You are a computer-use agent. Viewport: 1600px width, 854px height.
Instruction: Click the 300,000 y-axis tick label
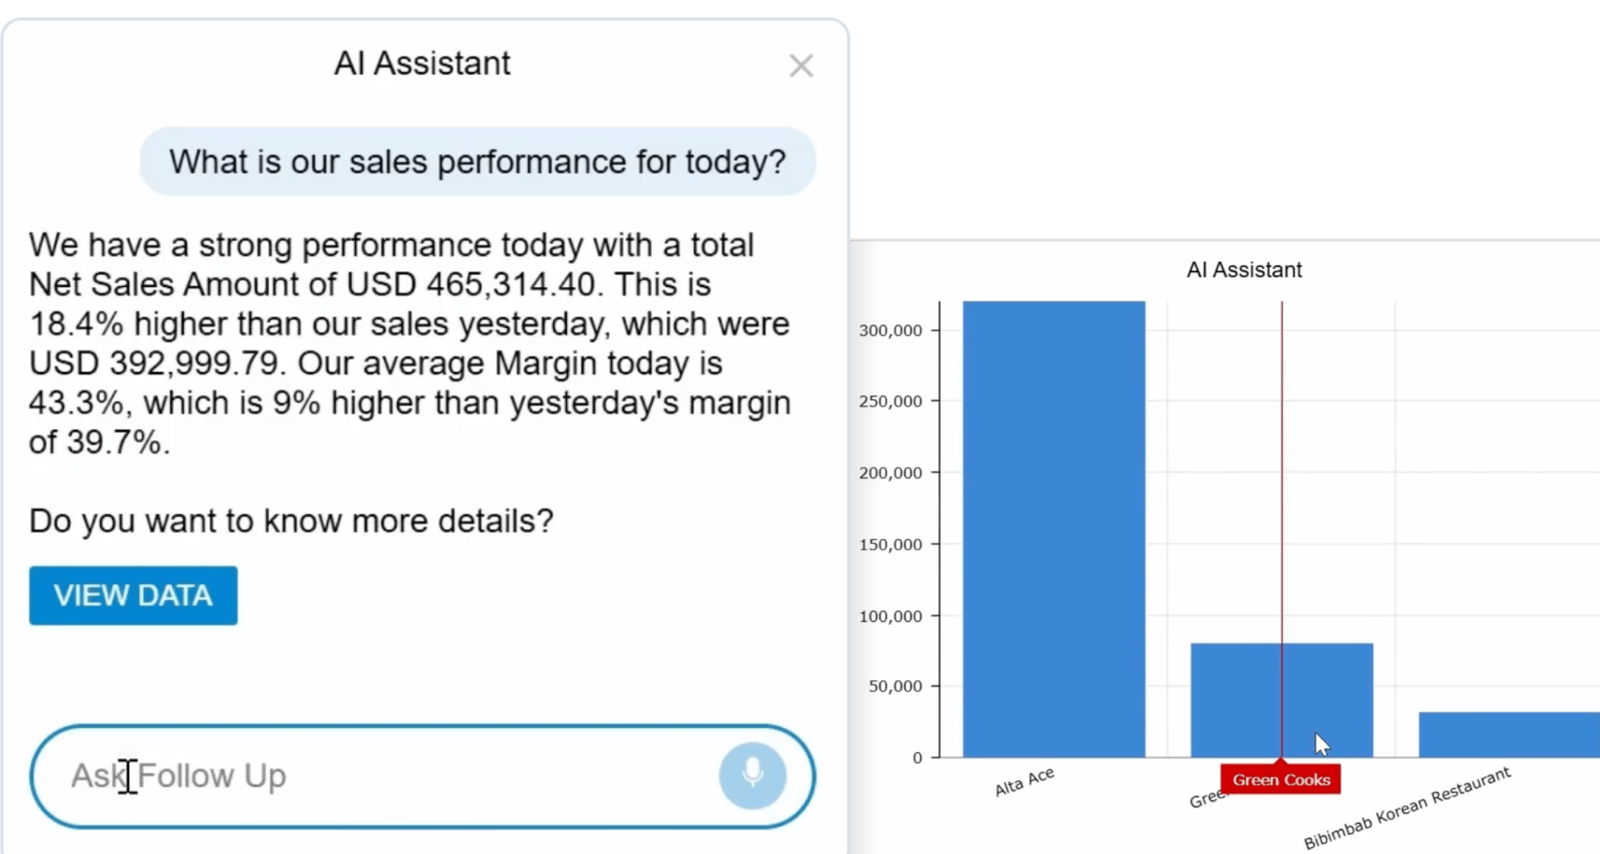[x=890, y=330]
